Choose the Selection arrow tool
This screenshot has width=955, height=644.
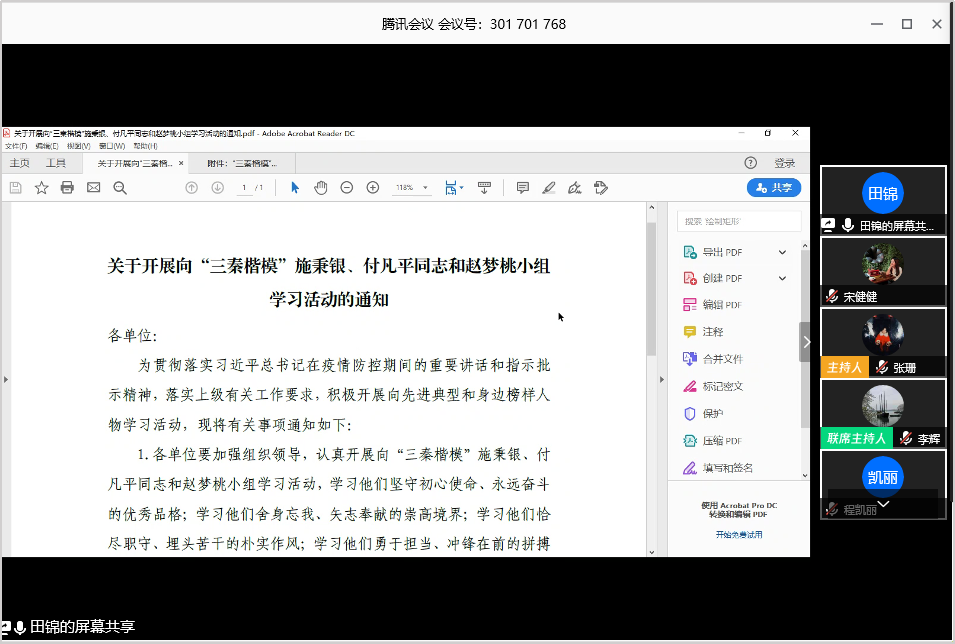[x=295, y=188]
